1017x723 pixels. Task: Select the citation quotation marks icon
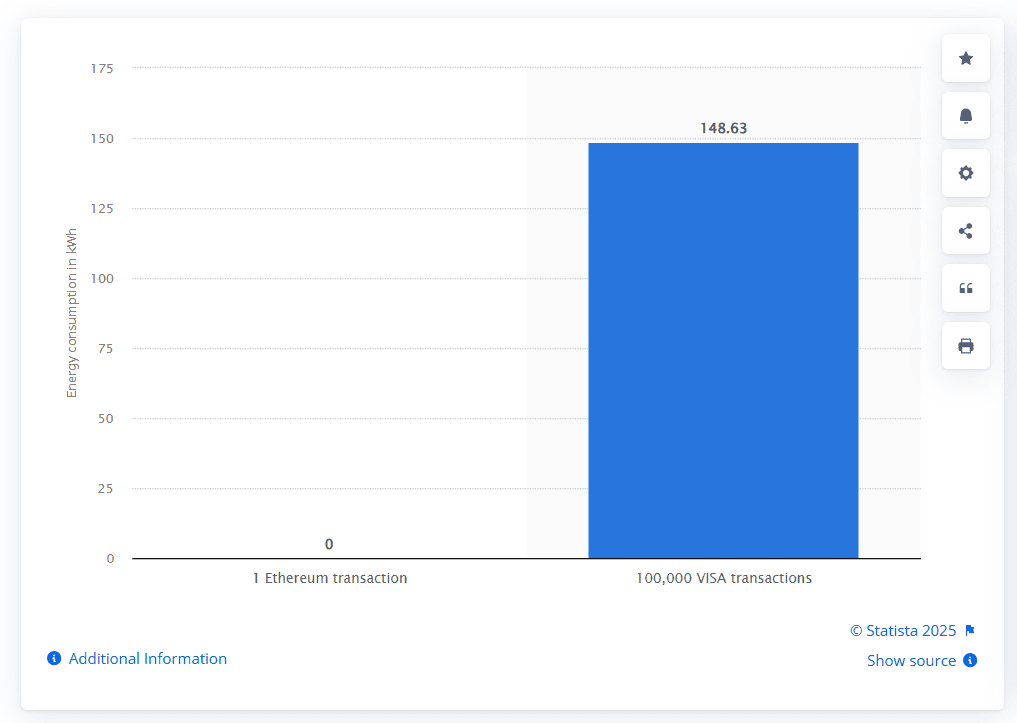tap(964, 288)
